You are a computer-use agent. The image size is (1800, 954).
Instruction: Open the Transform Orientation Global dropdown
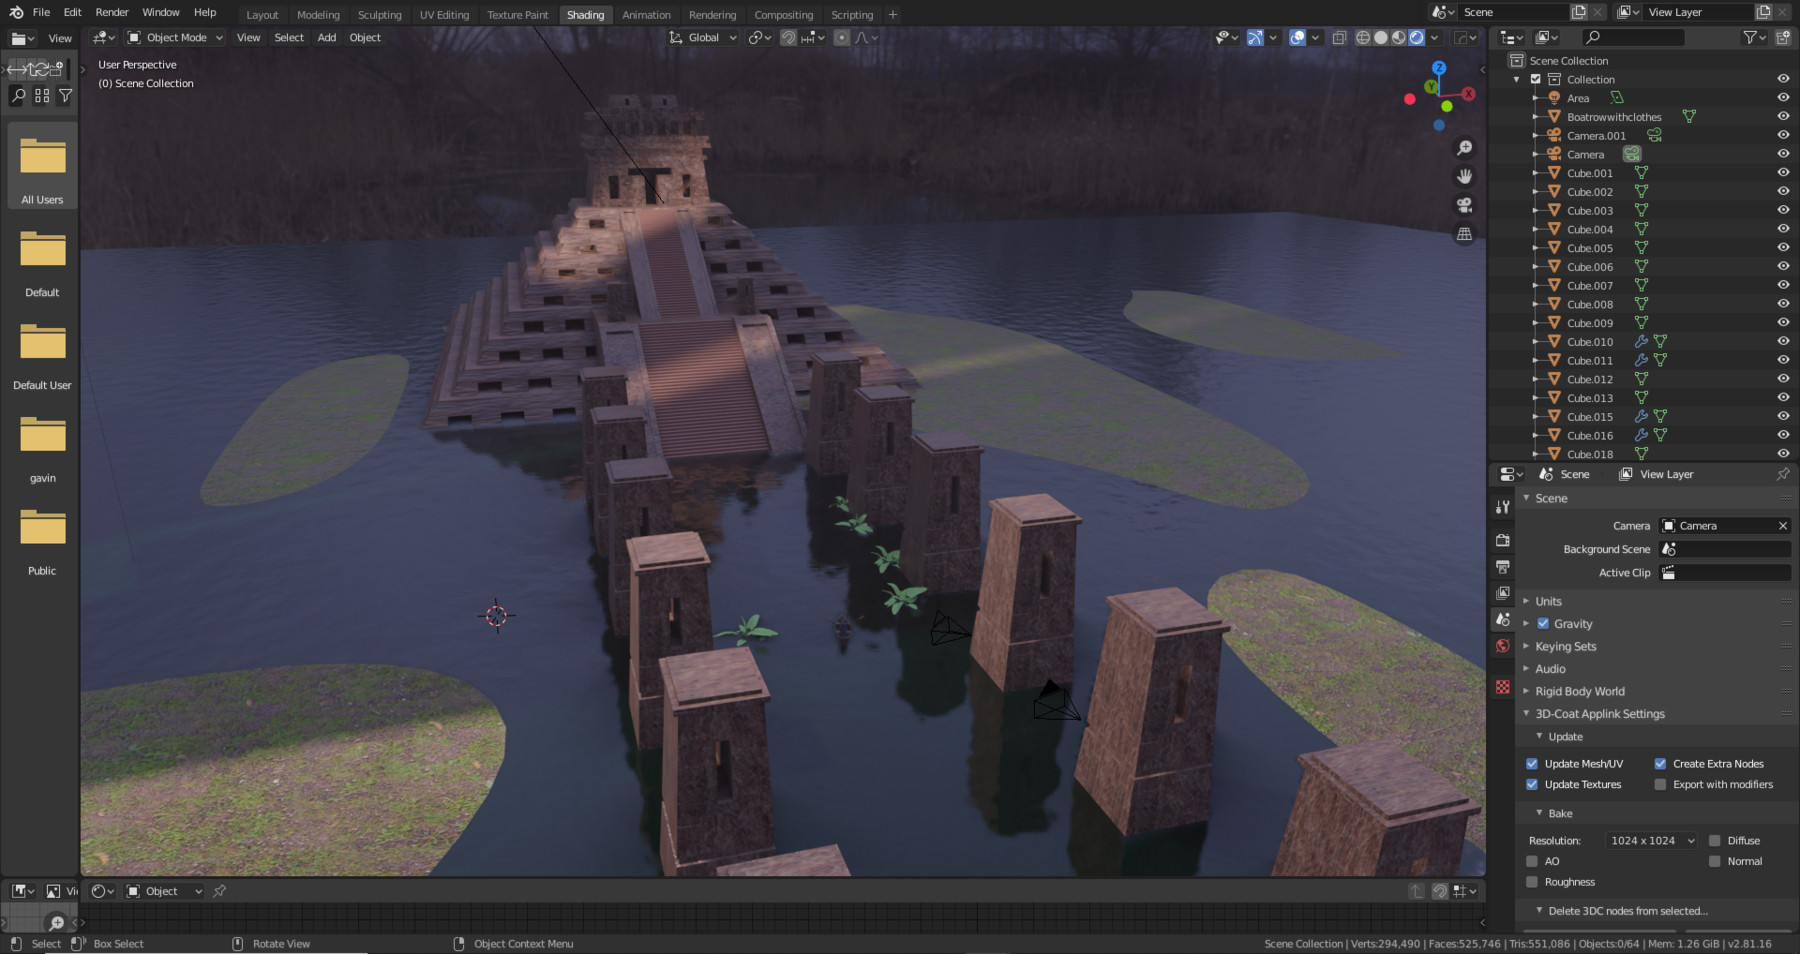tap(703, 37)
